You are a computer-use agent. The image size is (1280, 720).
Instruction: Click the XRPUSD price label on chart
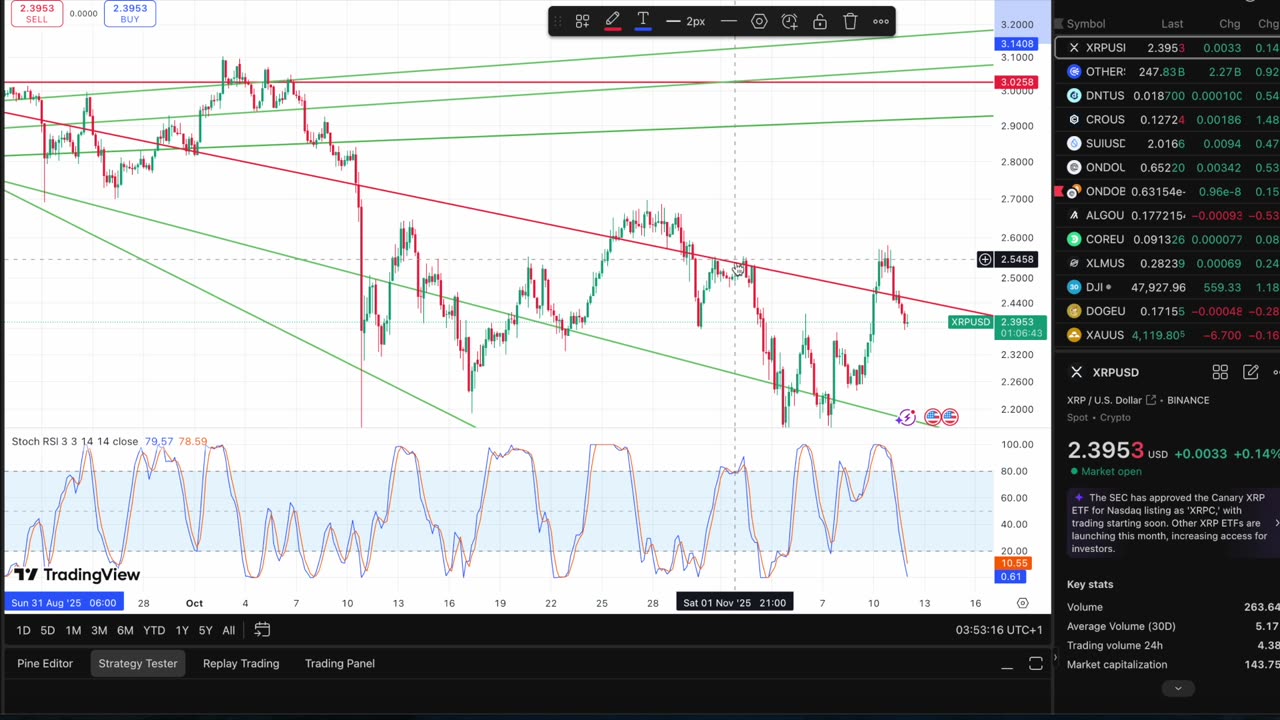(970, 322)
